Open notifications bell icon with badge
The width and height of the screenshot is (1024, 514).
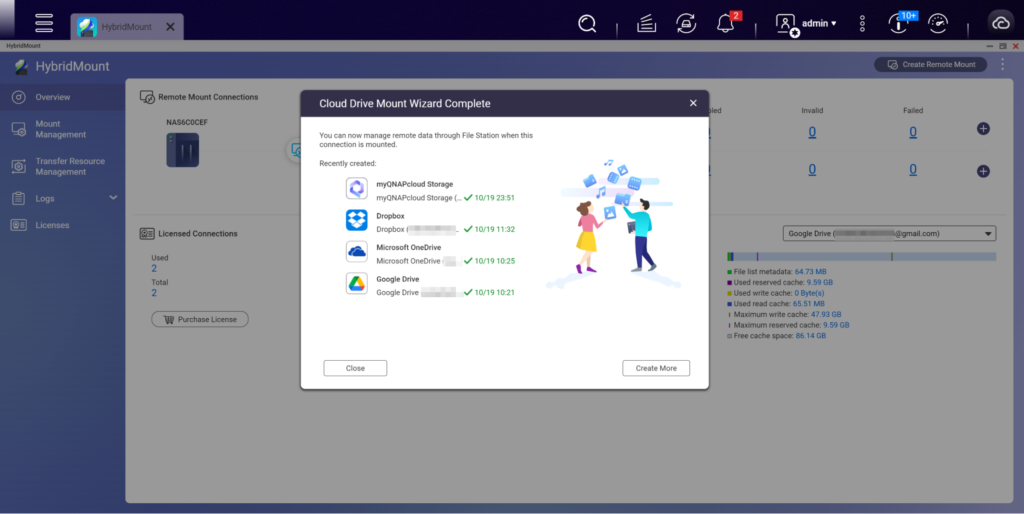pos(727,23)
